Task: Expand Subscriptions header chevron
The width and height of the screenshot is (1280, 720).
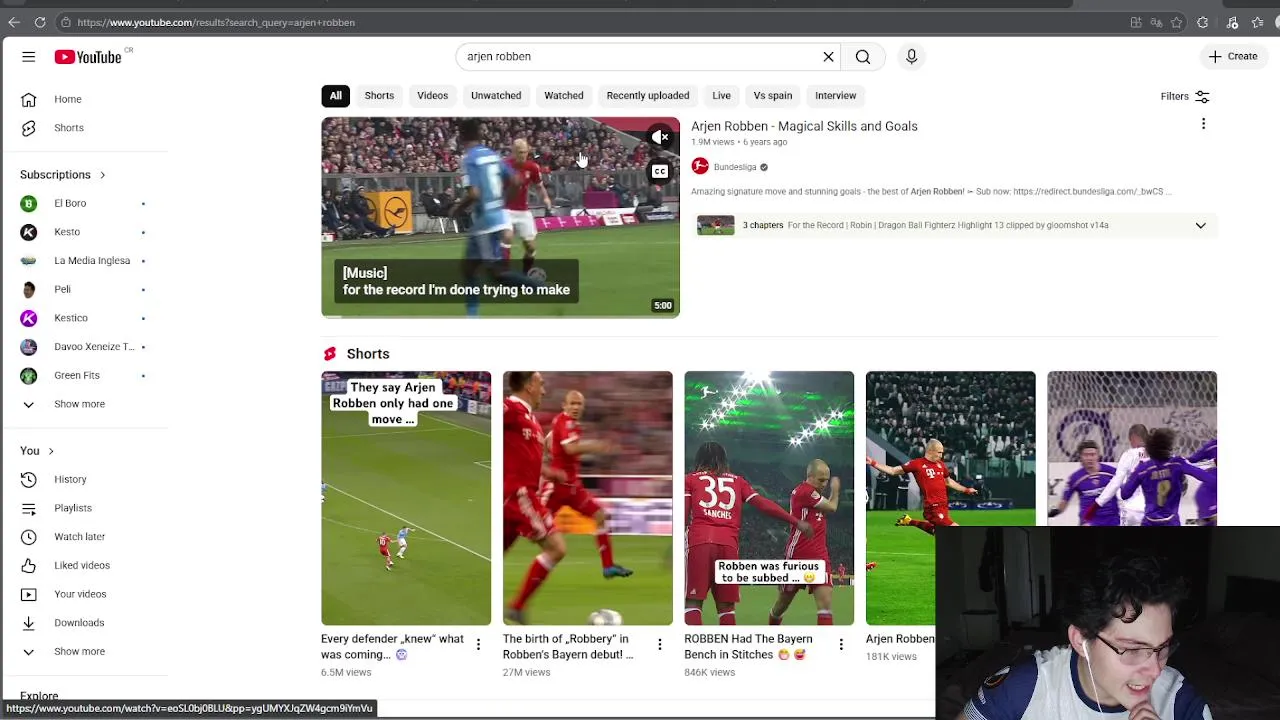Action: coord(102,175)
